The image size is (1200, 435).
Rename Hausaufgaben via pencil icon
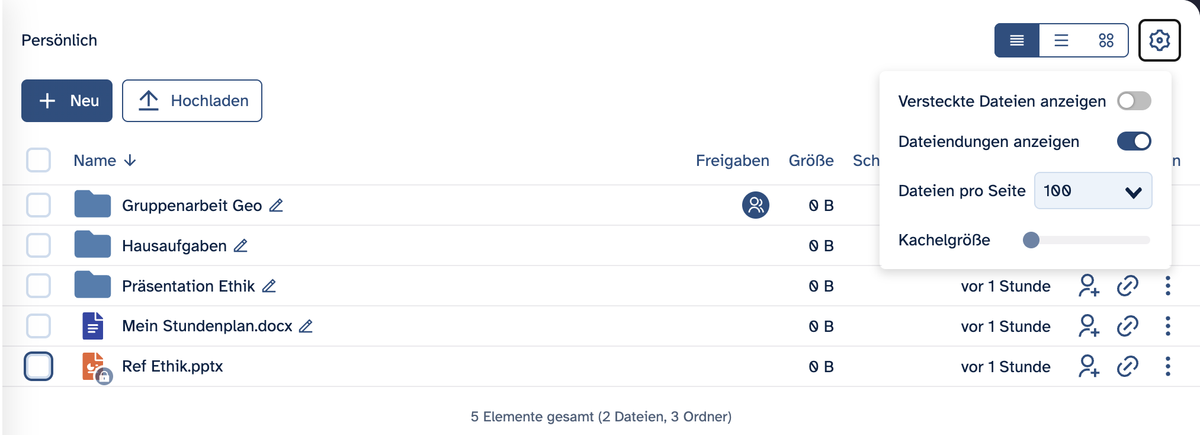pos(240,246)
